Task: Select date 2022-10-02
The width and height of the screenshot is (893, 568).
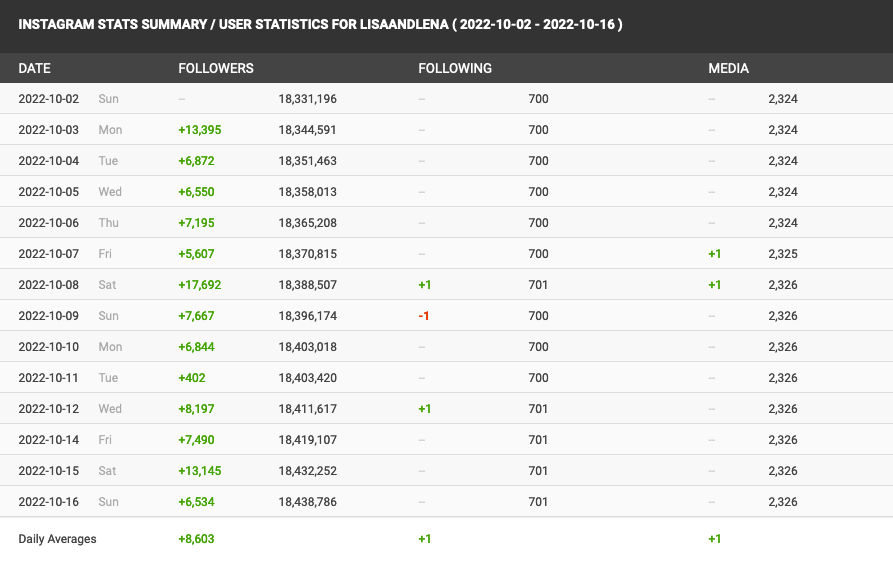Action: (x=48, y=99)
